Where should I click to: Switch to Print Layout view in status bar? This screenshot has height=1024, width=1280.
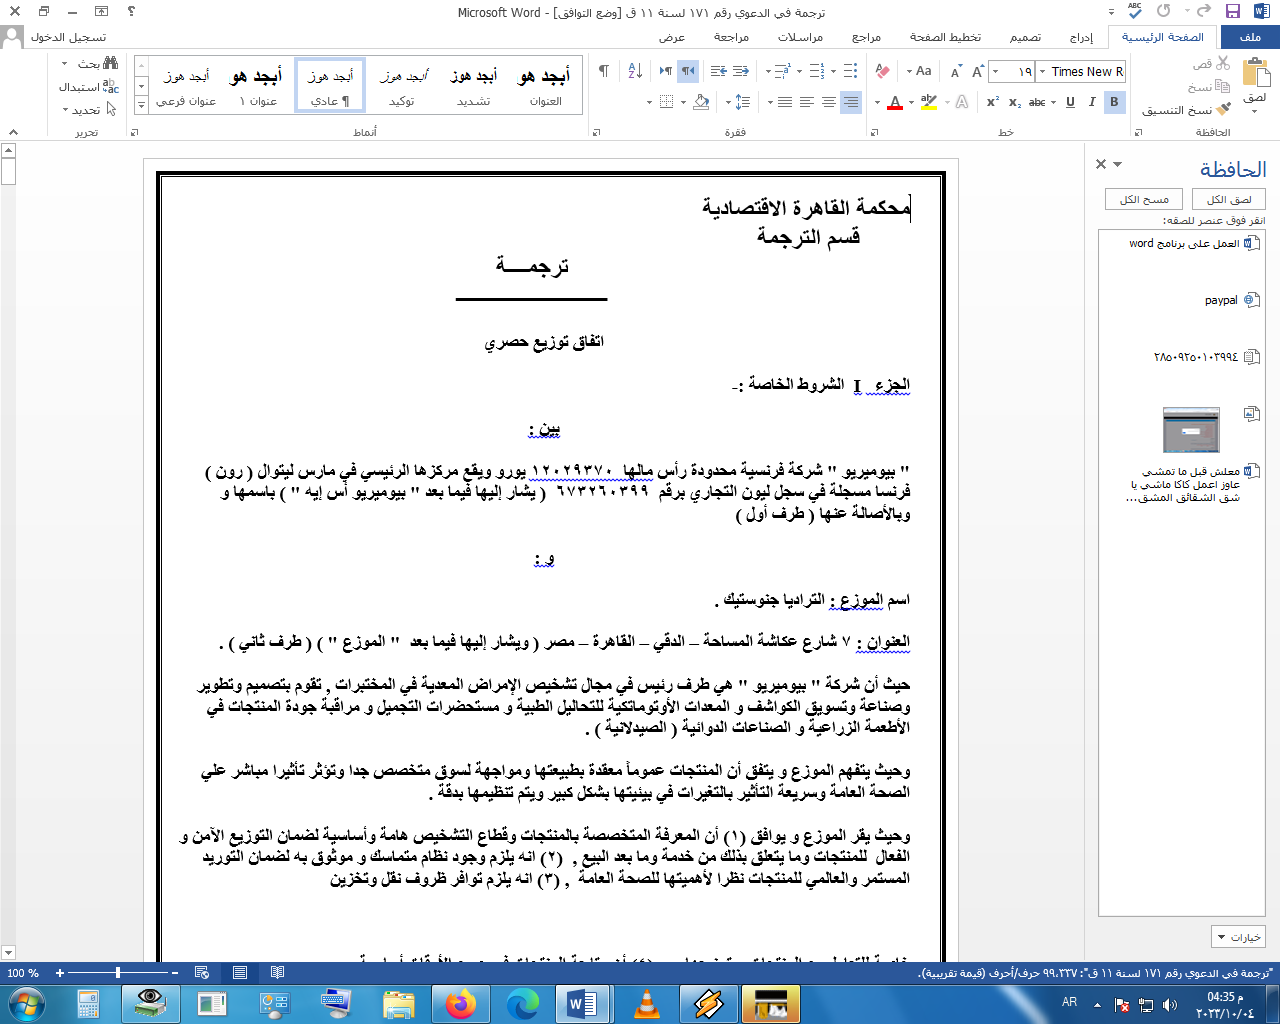(240, 972)
